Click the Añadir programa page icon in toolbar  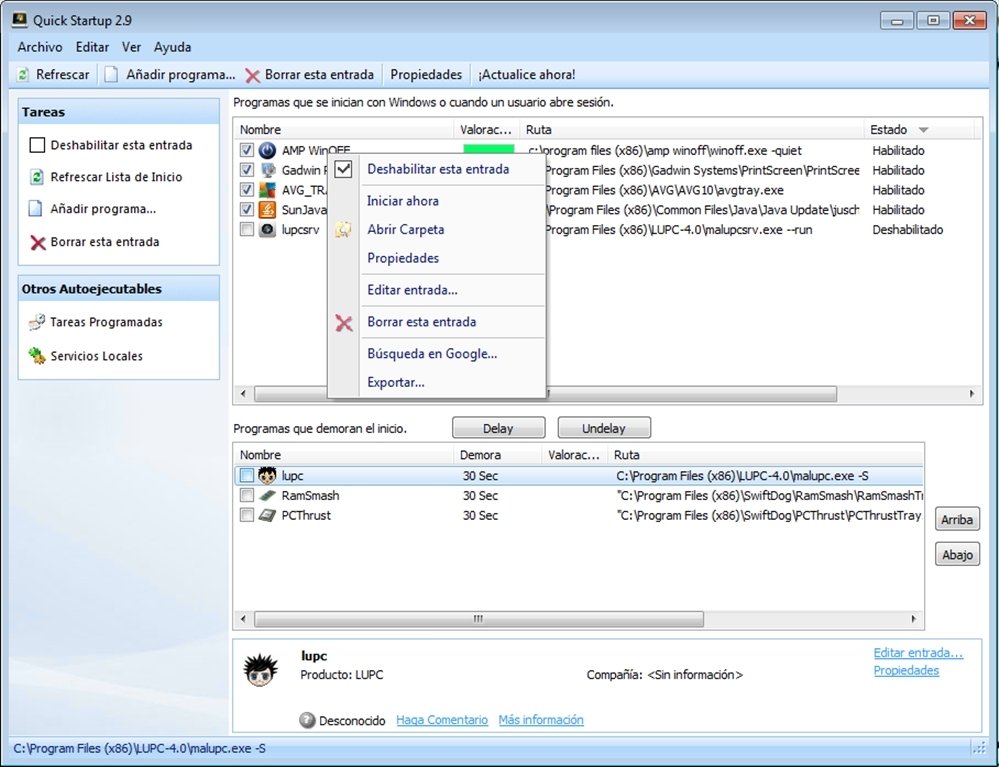[x=111, y=75]
